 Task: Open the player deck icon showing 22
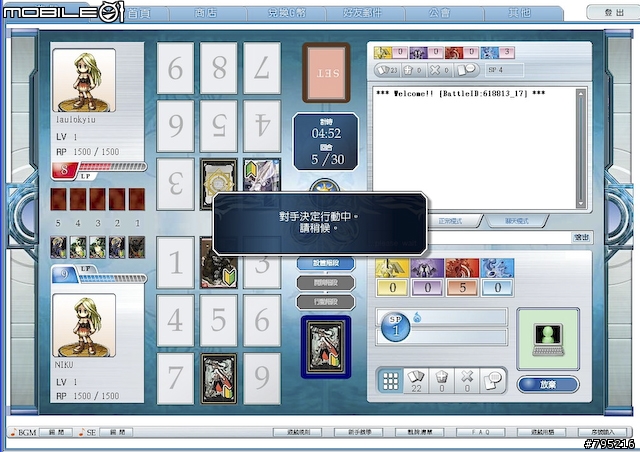[416, 381]
